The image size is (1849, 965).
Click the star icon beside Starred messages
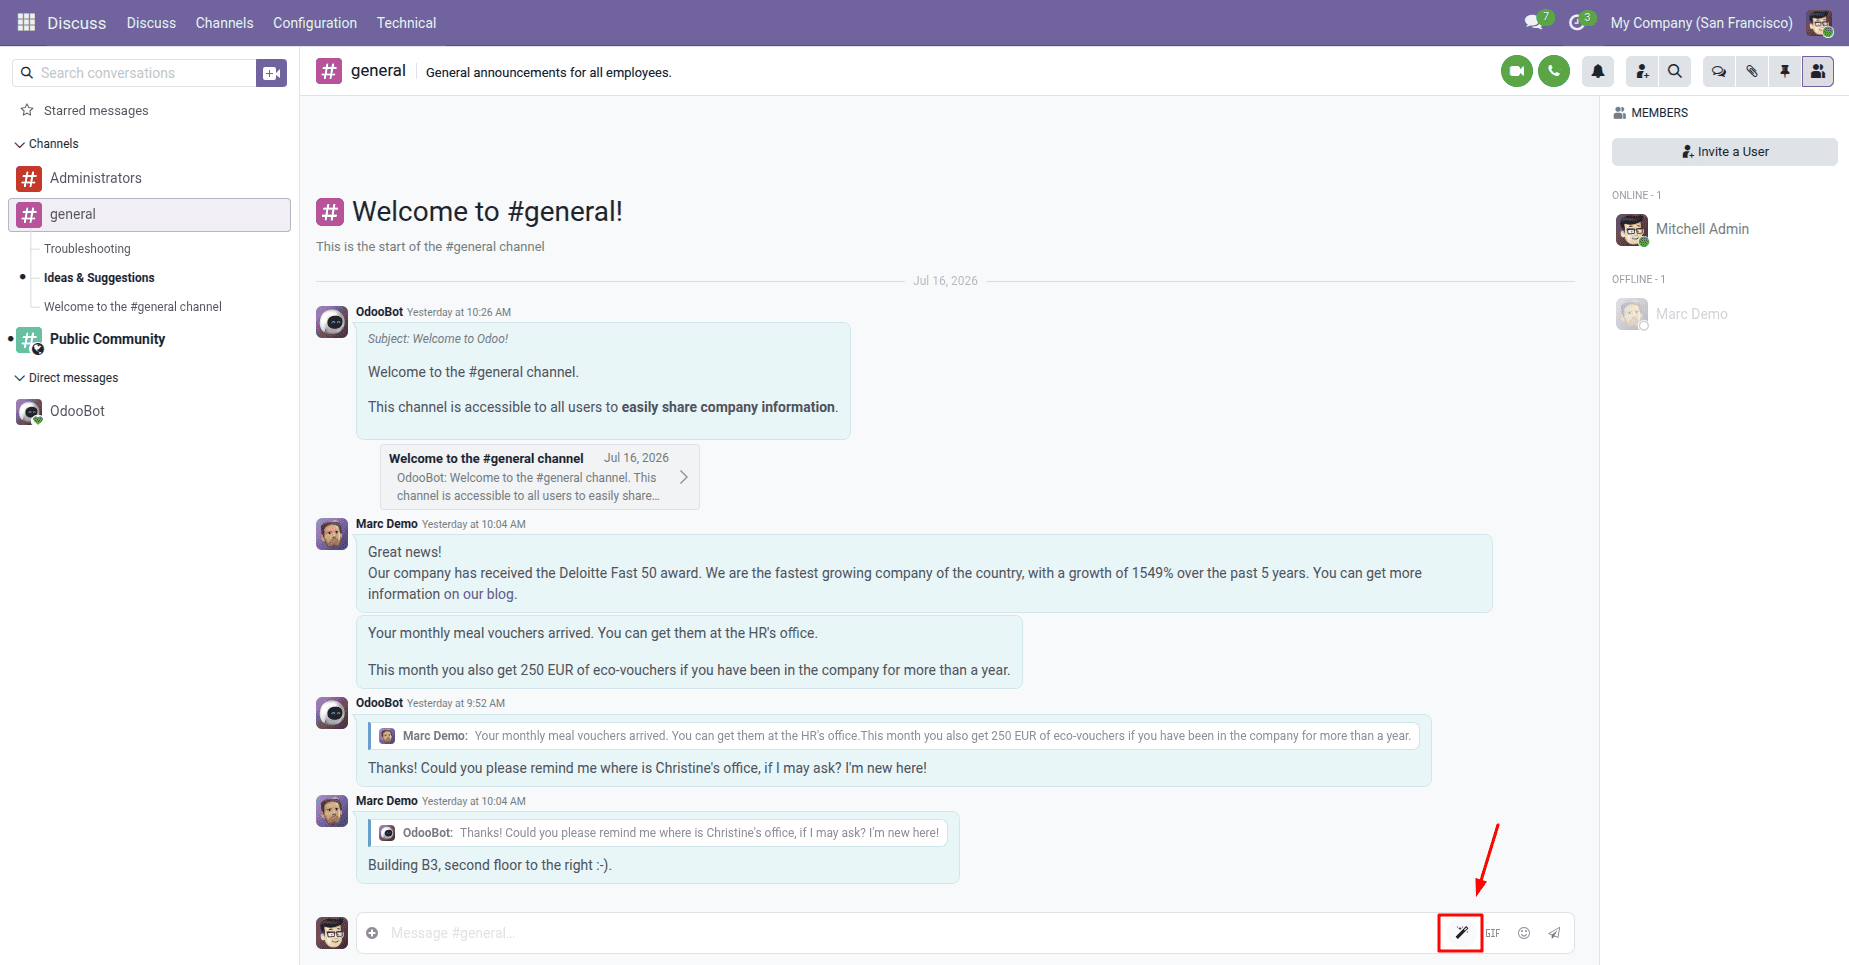point(27,110)
